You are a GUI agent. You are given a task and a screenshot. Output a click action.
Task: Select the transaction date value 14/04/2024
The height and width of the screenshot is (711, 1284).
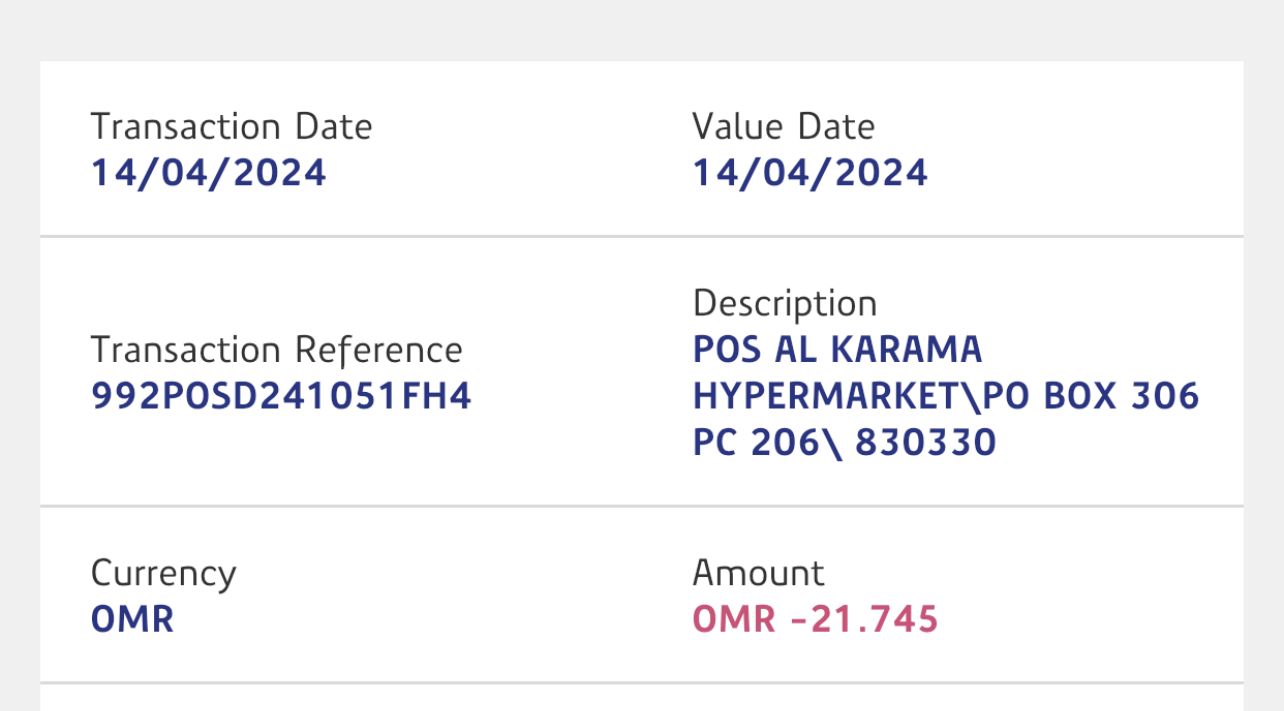point(208,173)
